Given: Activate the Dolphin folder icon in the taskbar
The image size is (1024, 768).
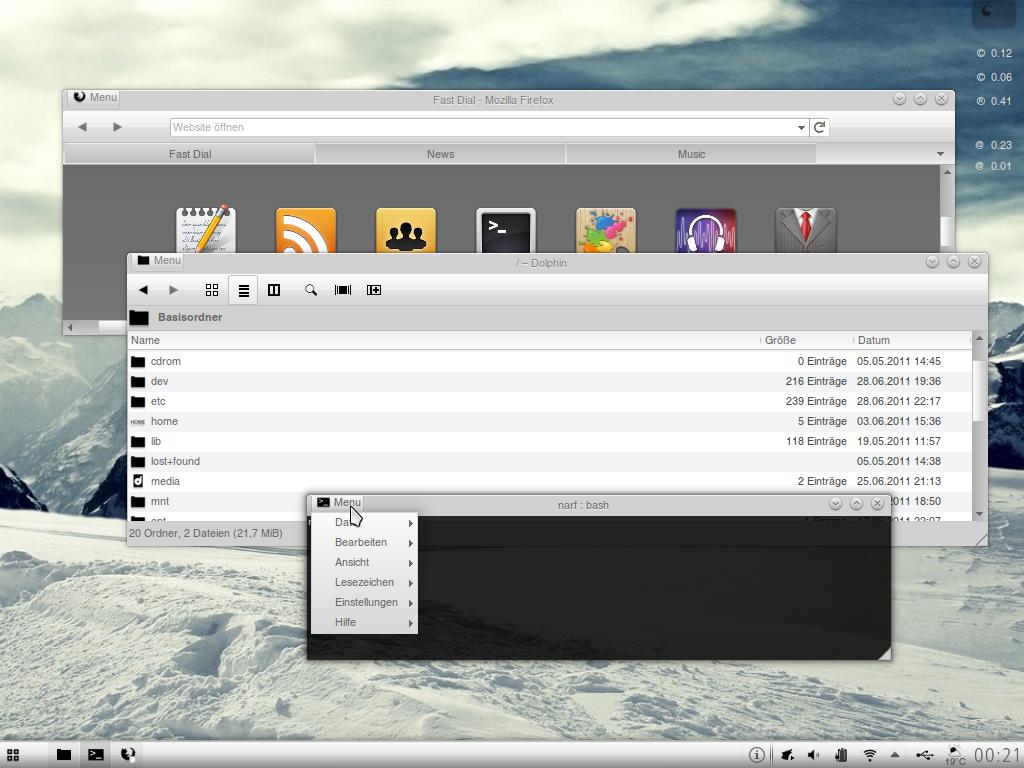Looking at the screenshot, I should (63, 755).
